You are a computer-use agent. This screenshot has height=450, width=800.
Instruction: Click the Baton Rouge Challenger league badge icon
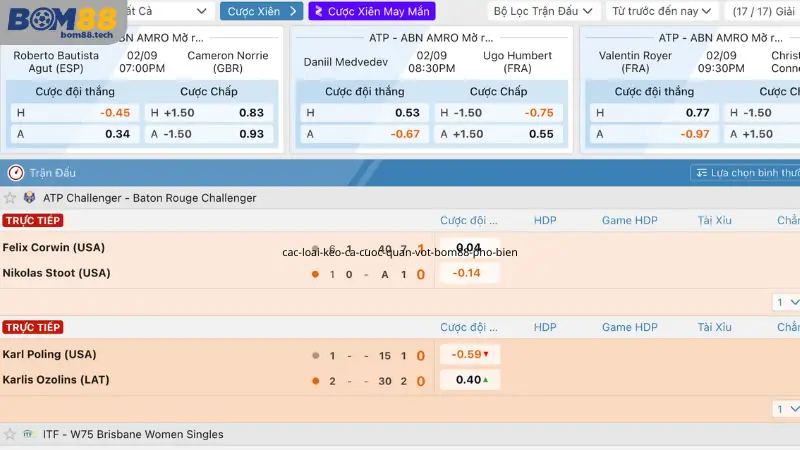30,197
